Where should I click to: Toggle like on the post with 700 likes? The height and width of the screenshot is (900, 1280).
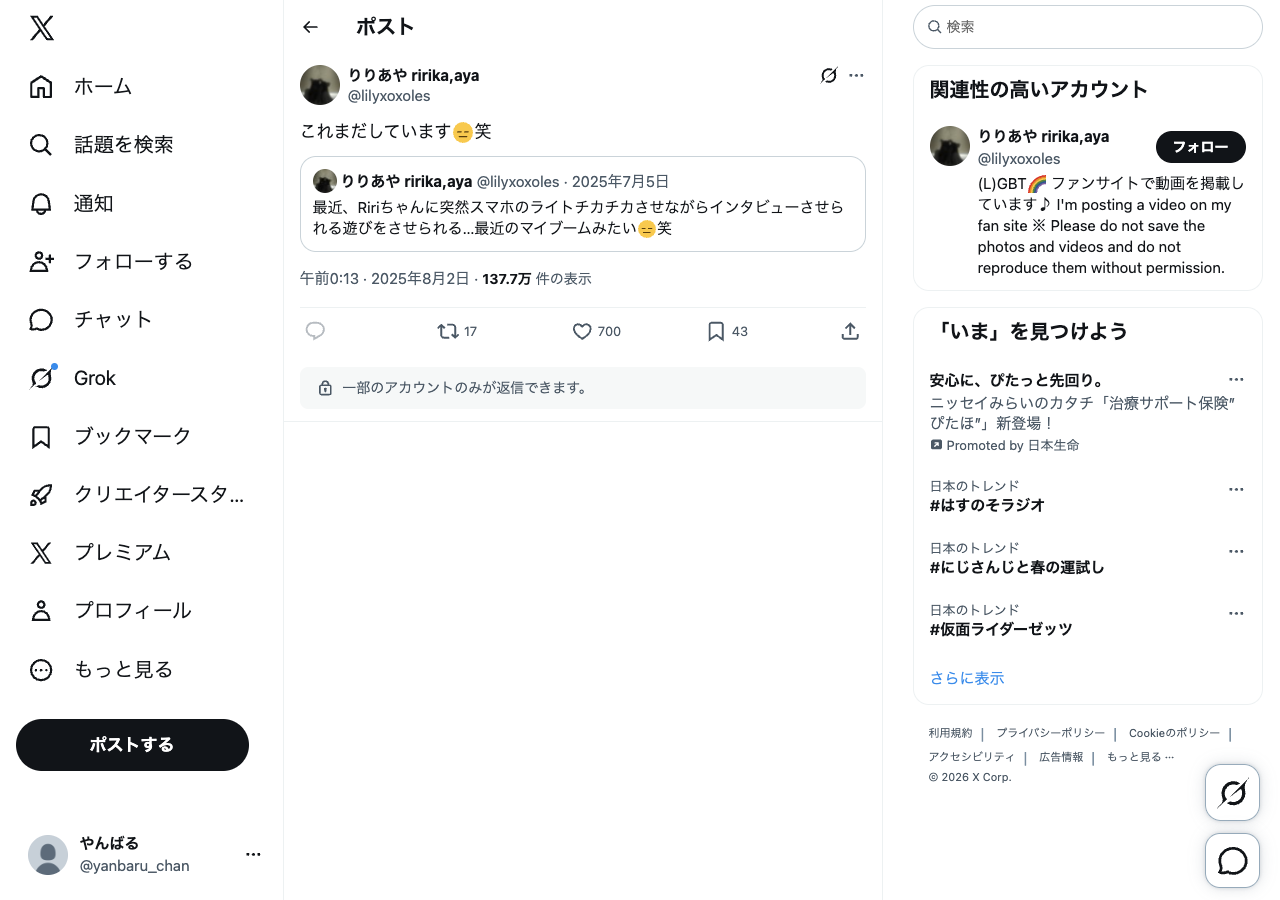tap(583, 331)
